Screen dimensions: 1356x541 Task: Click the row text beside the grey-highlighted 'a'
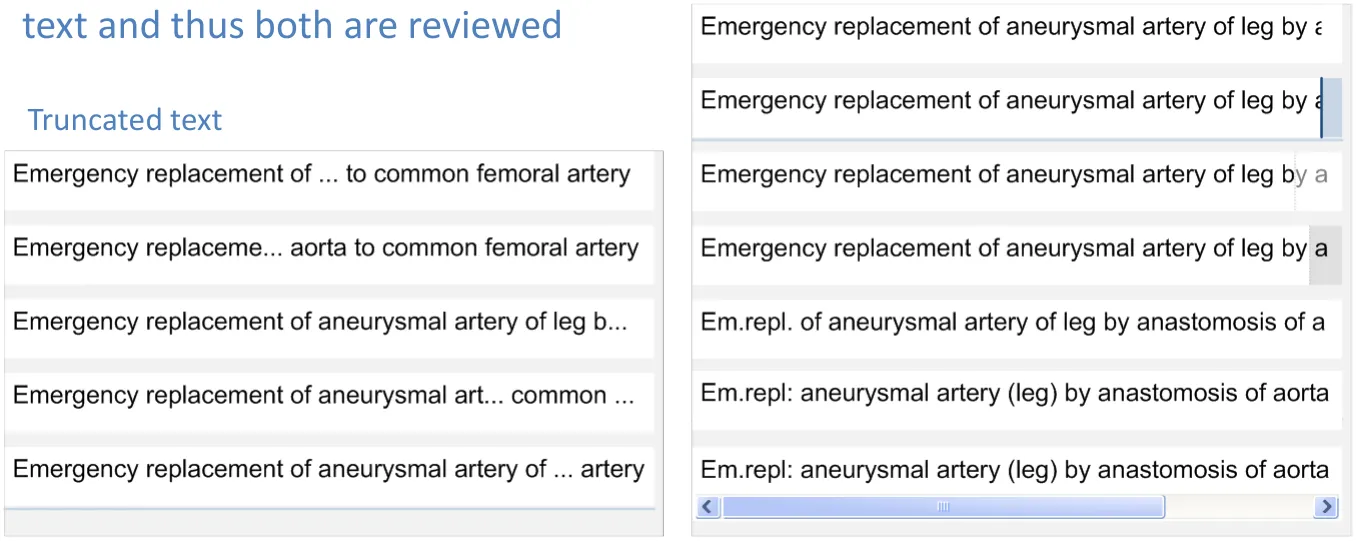[x=1000, y=249]
